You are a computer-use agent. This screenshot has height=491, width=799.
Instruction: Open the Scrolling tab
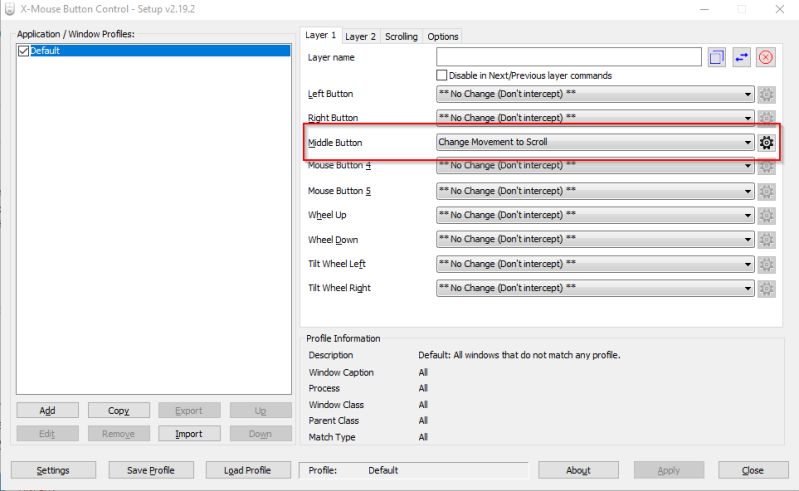(401, 37)
